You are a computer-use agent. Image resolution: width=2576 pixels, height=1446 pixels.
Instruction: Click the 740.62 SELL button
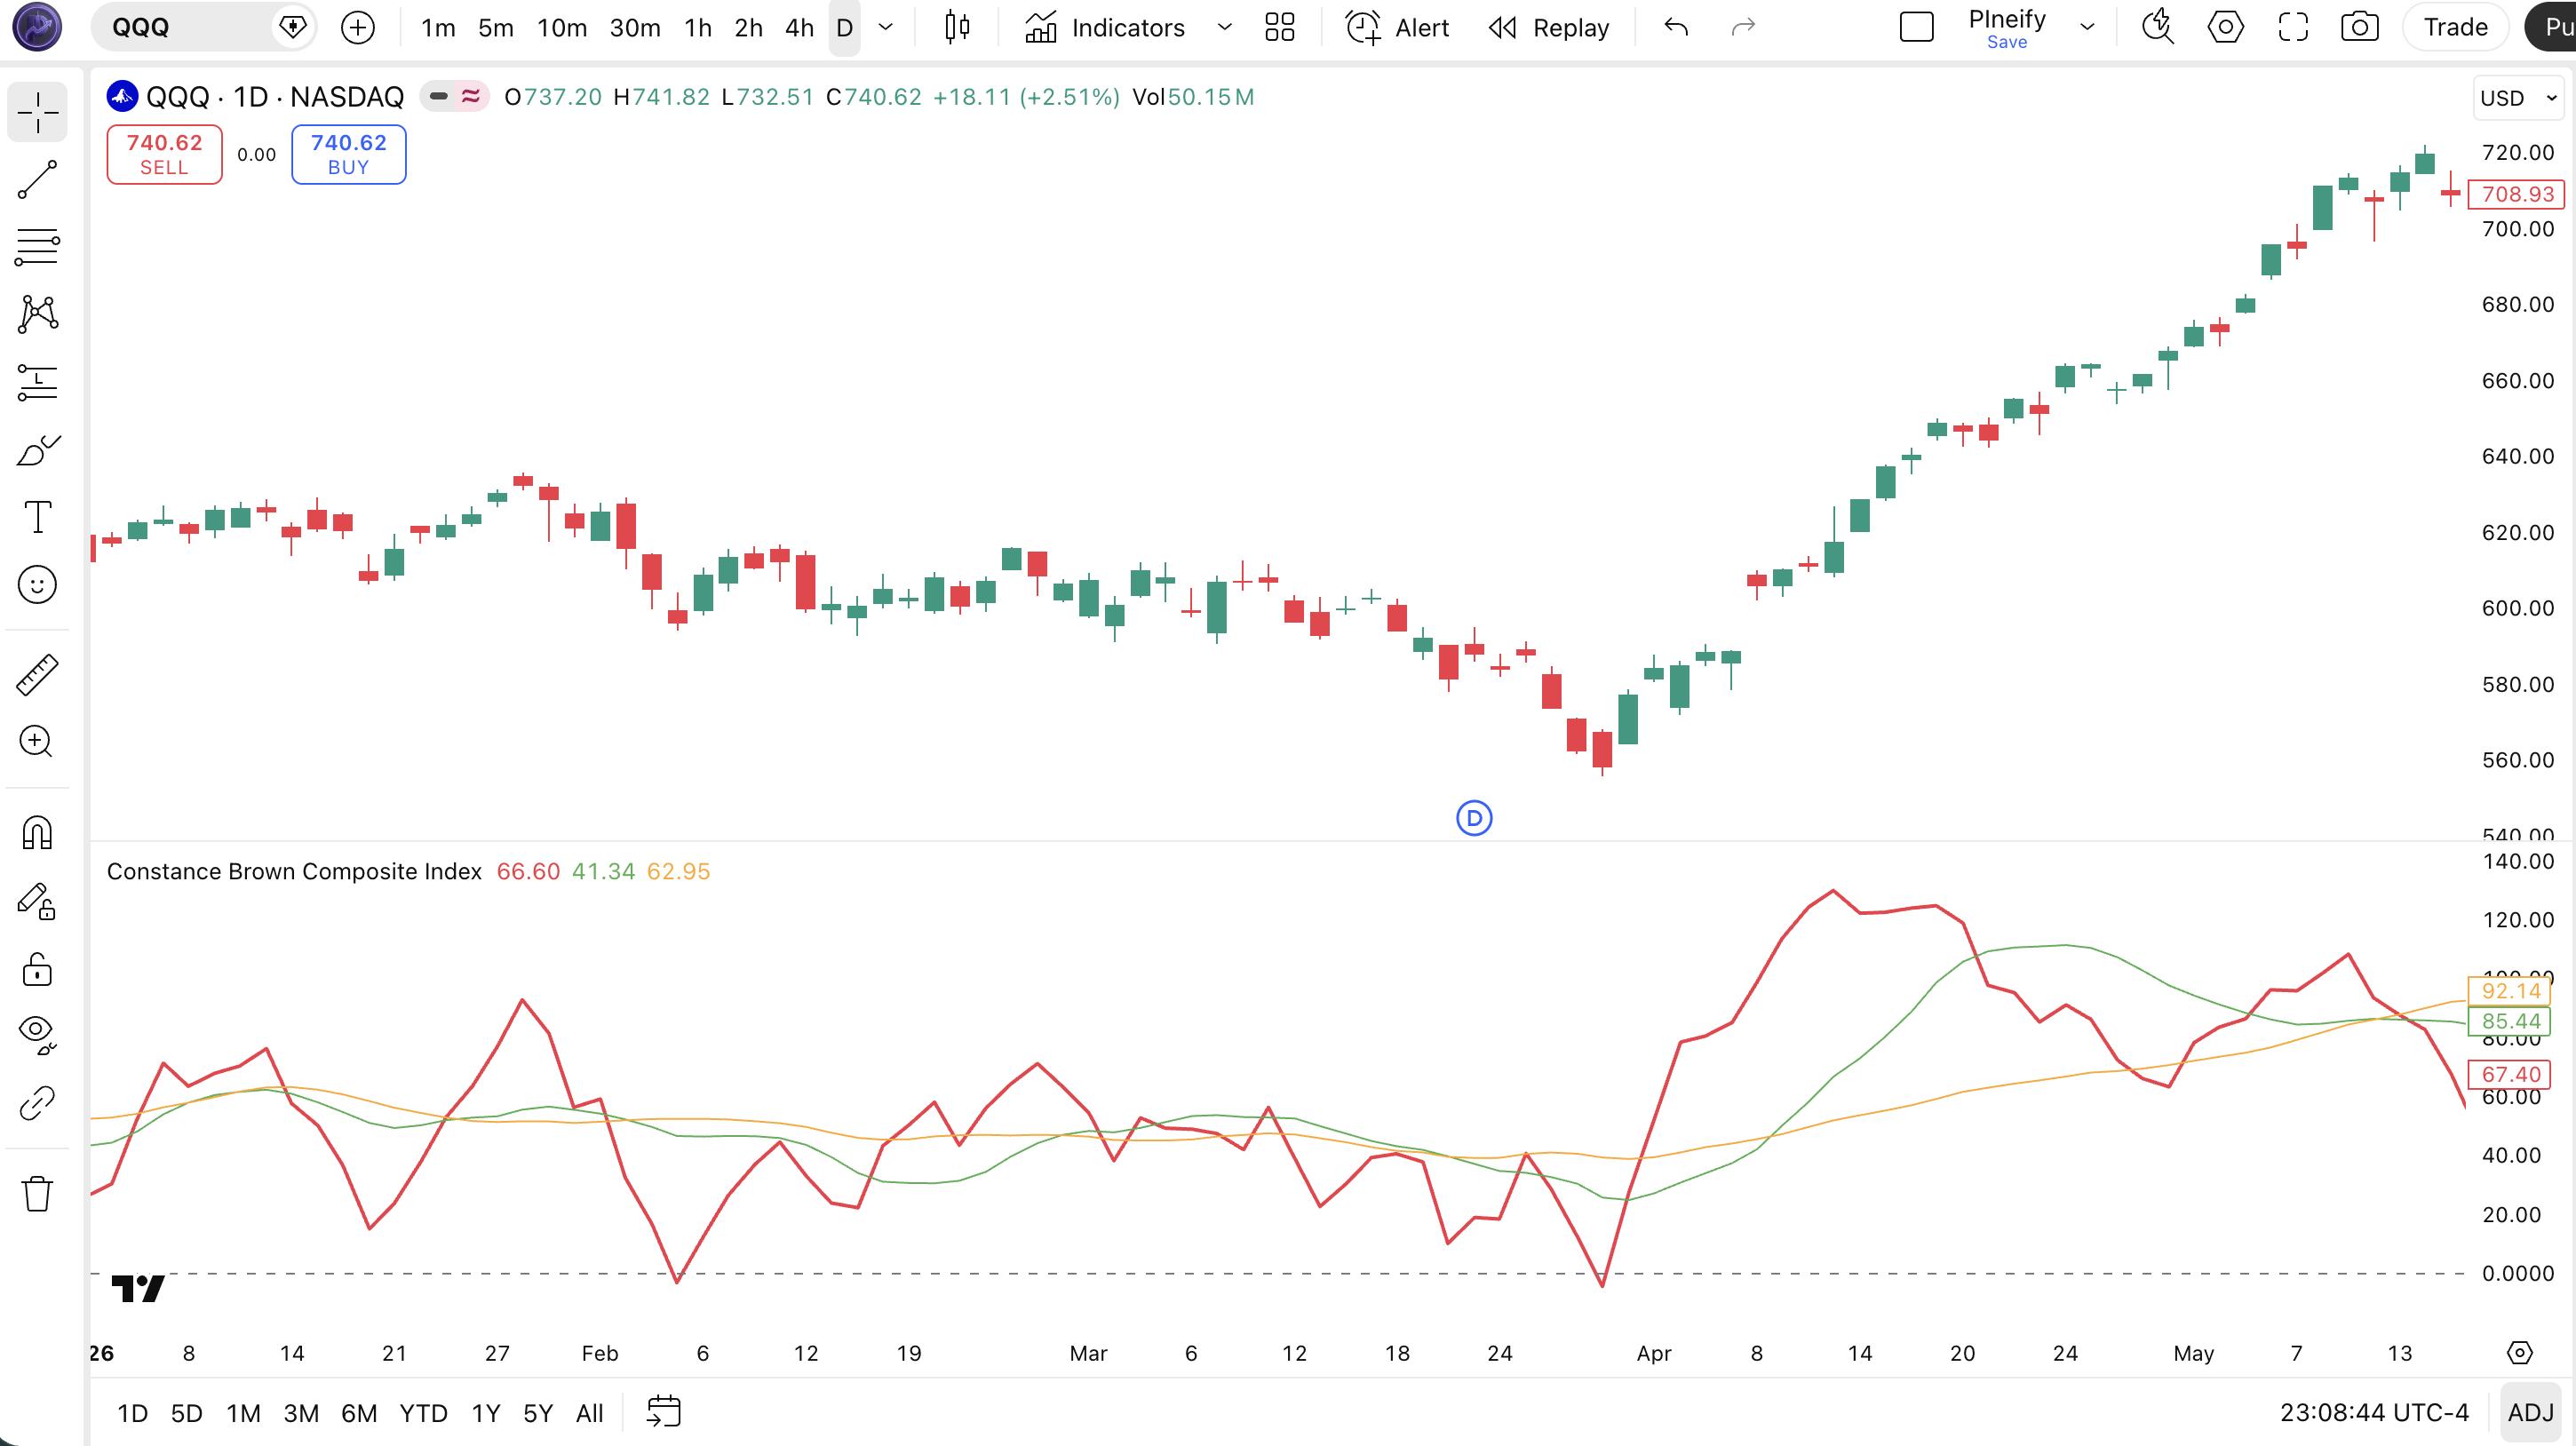[164, 154]
